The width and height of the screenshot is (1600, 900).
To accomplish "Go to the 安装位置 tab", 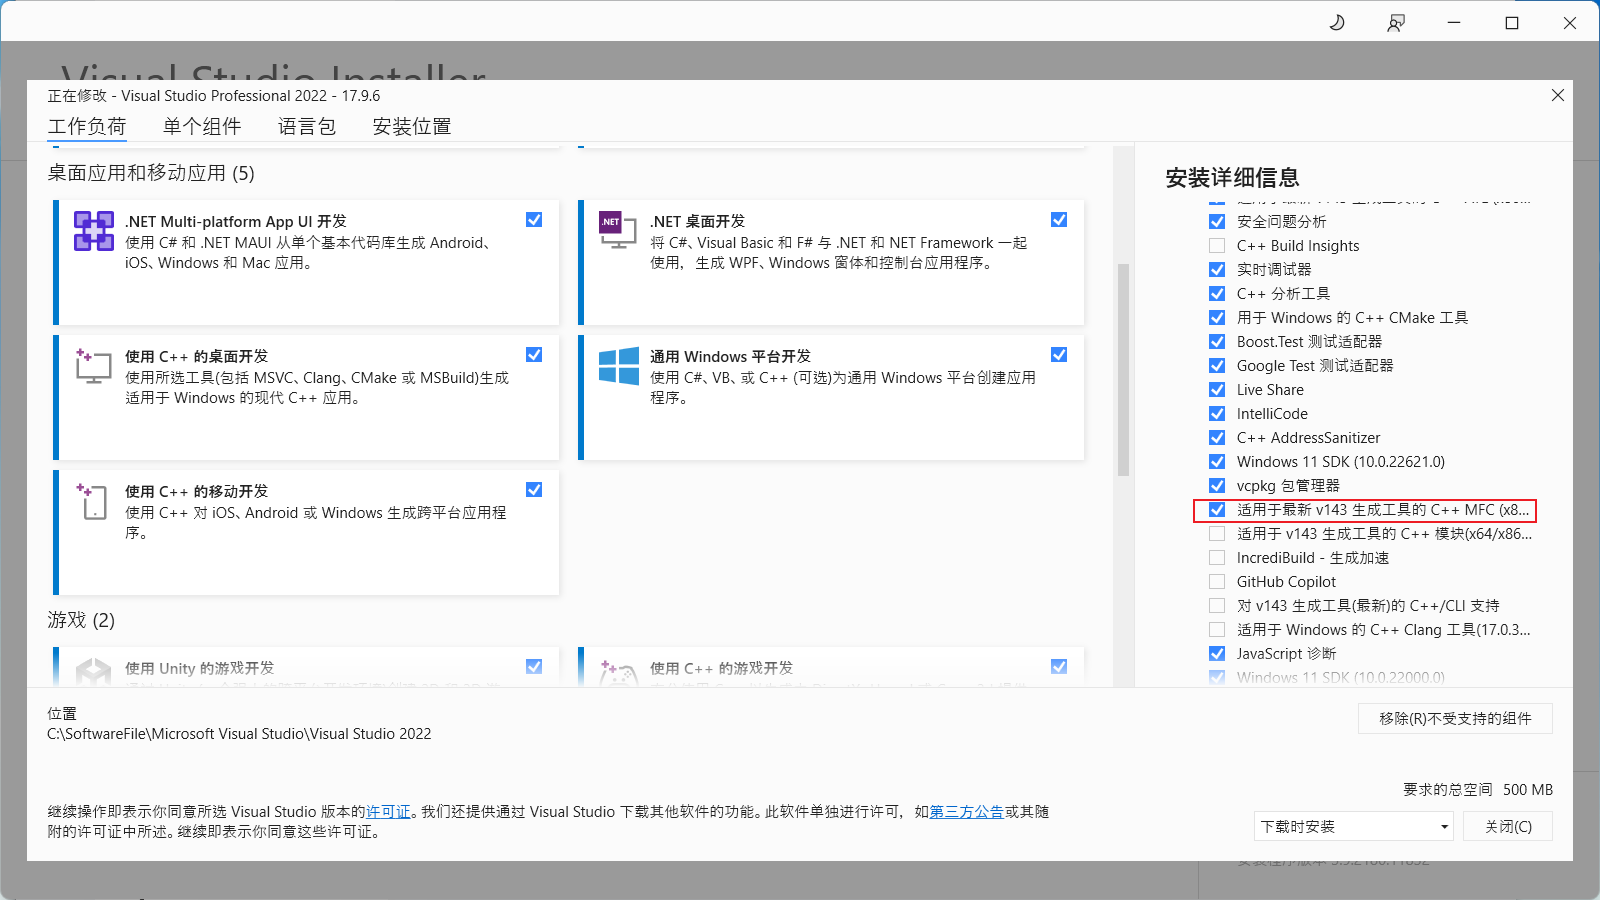I will 412,127.
